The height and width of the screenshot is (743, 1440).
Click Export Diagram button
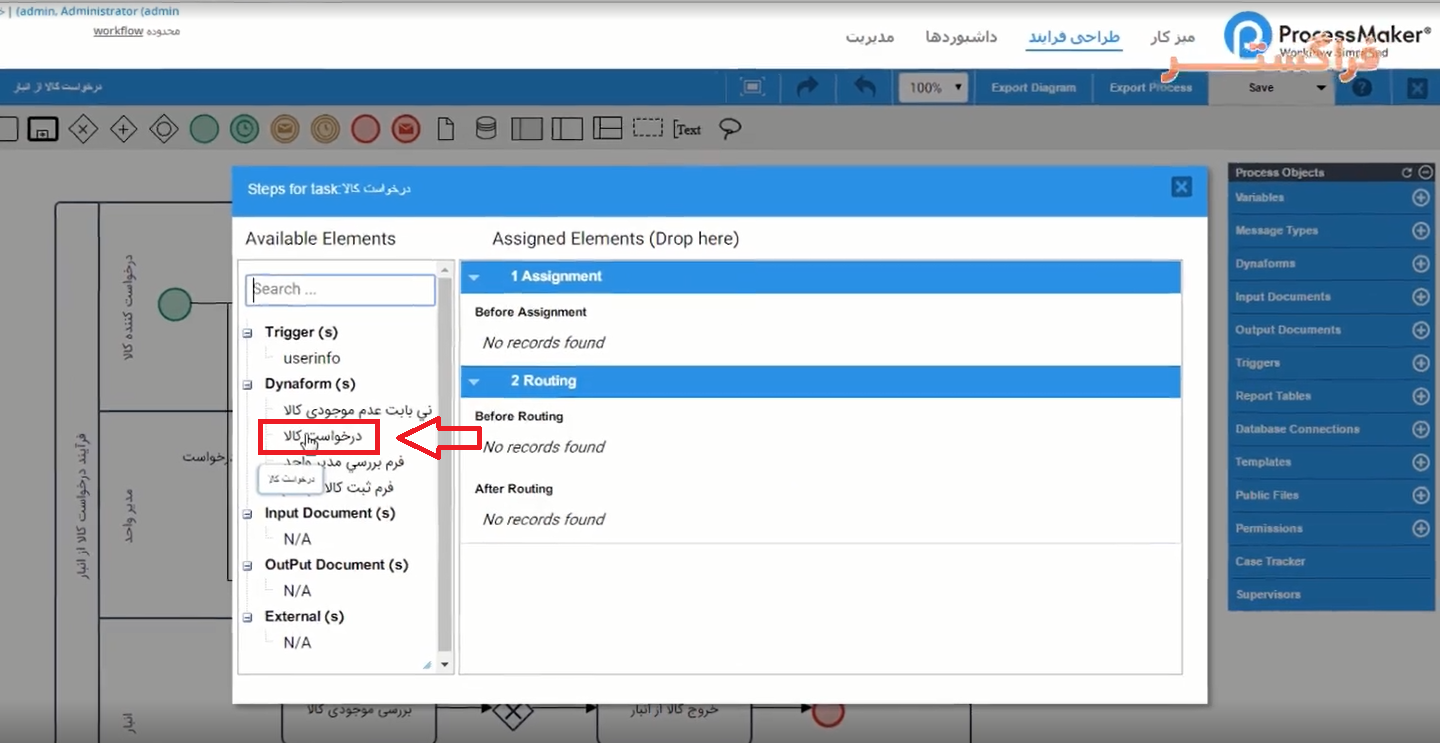(1033, 88)
